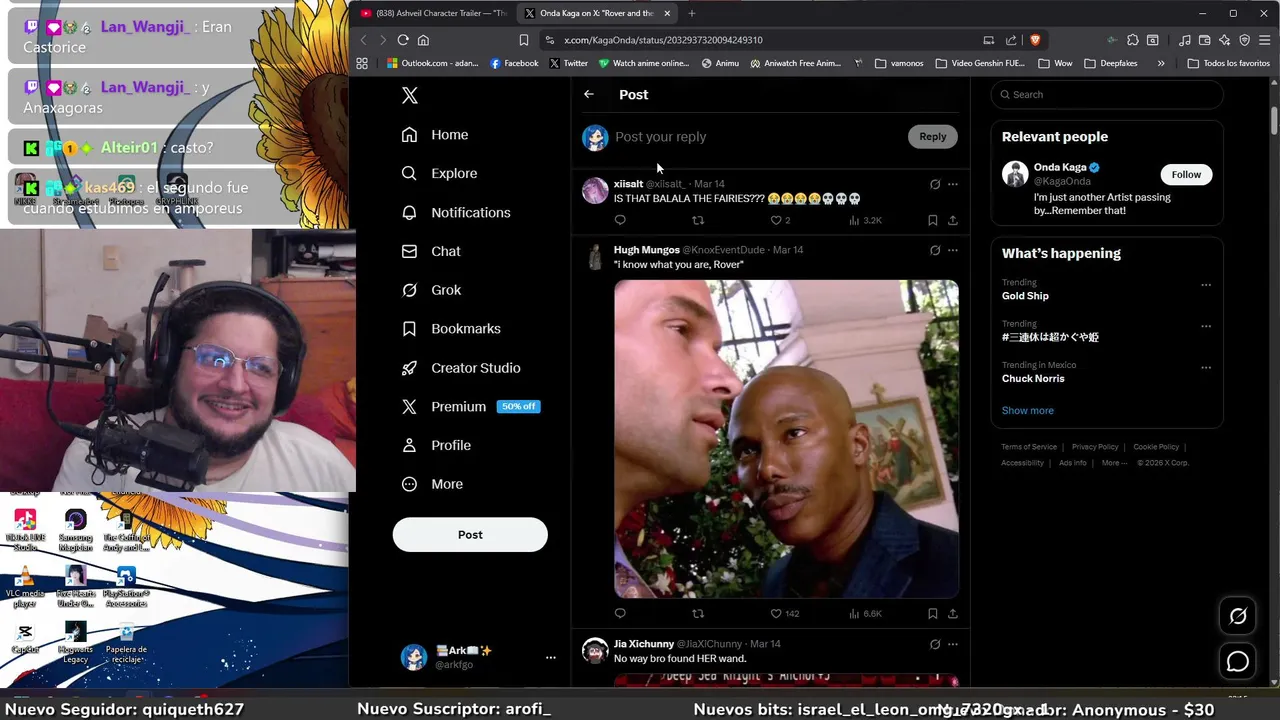Switch to the Ashveil Character Trailer tab
The image size is (1280, 720).
[x=434, y=13]
